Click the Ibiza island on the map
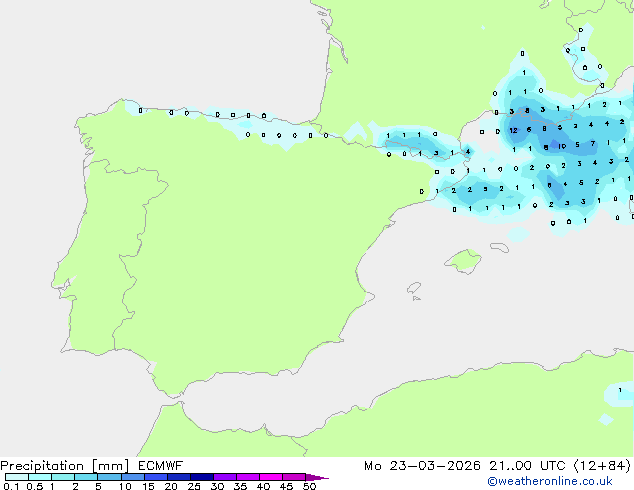Screen dimensions: 634x490 414,288
